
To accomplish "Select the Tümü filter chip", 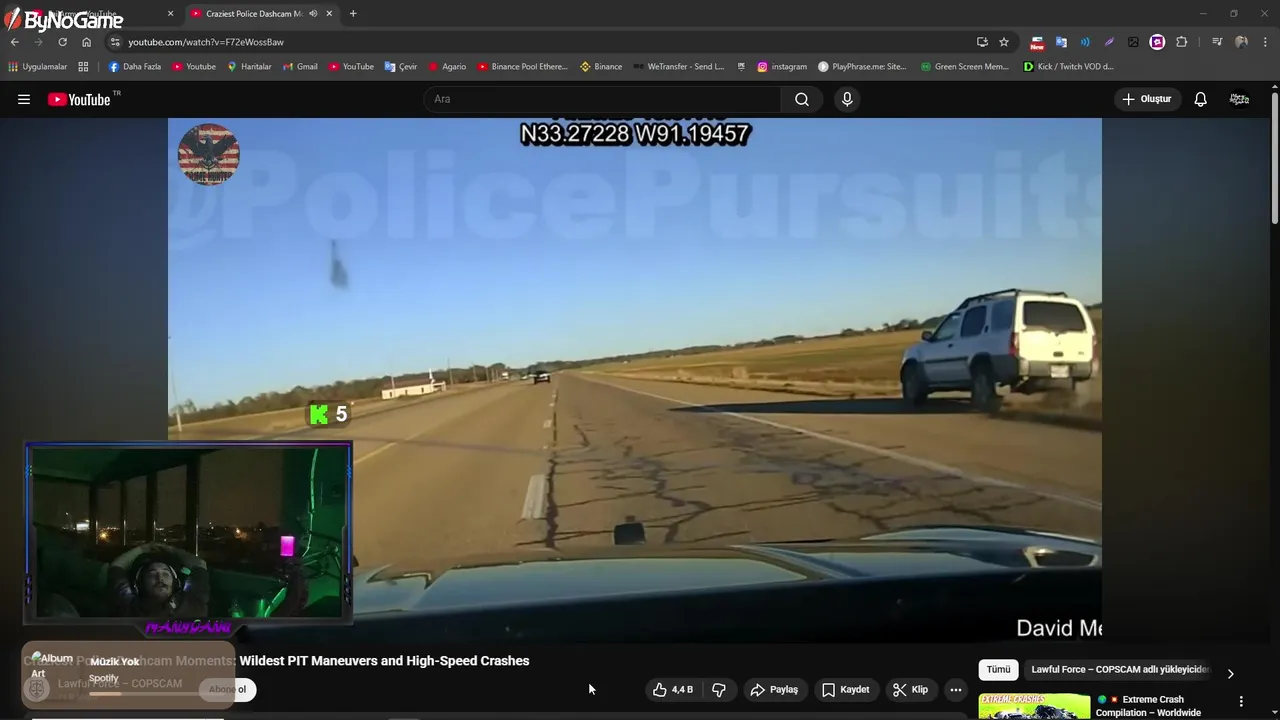I will click(998, 670).
